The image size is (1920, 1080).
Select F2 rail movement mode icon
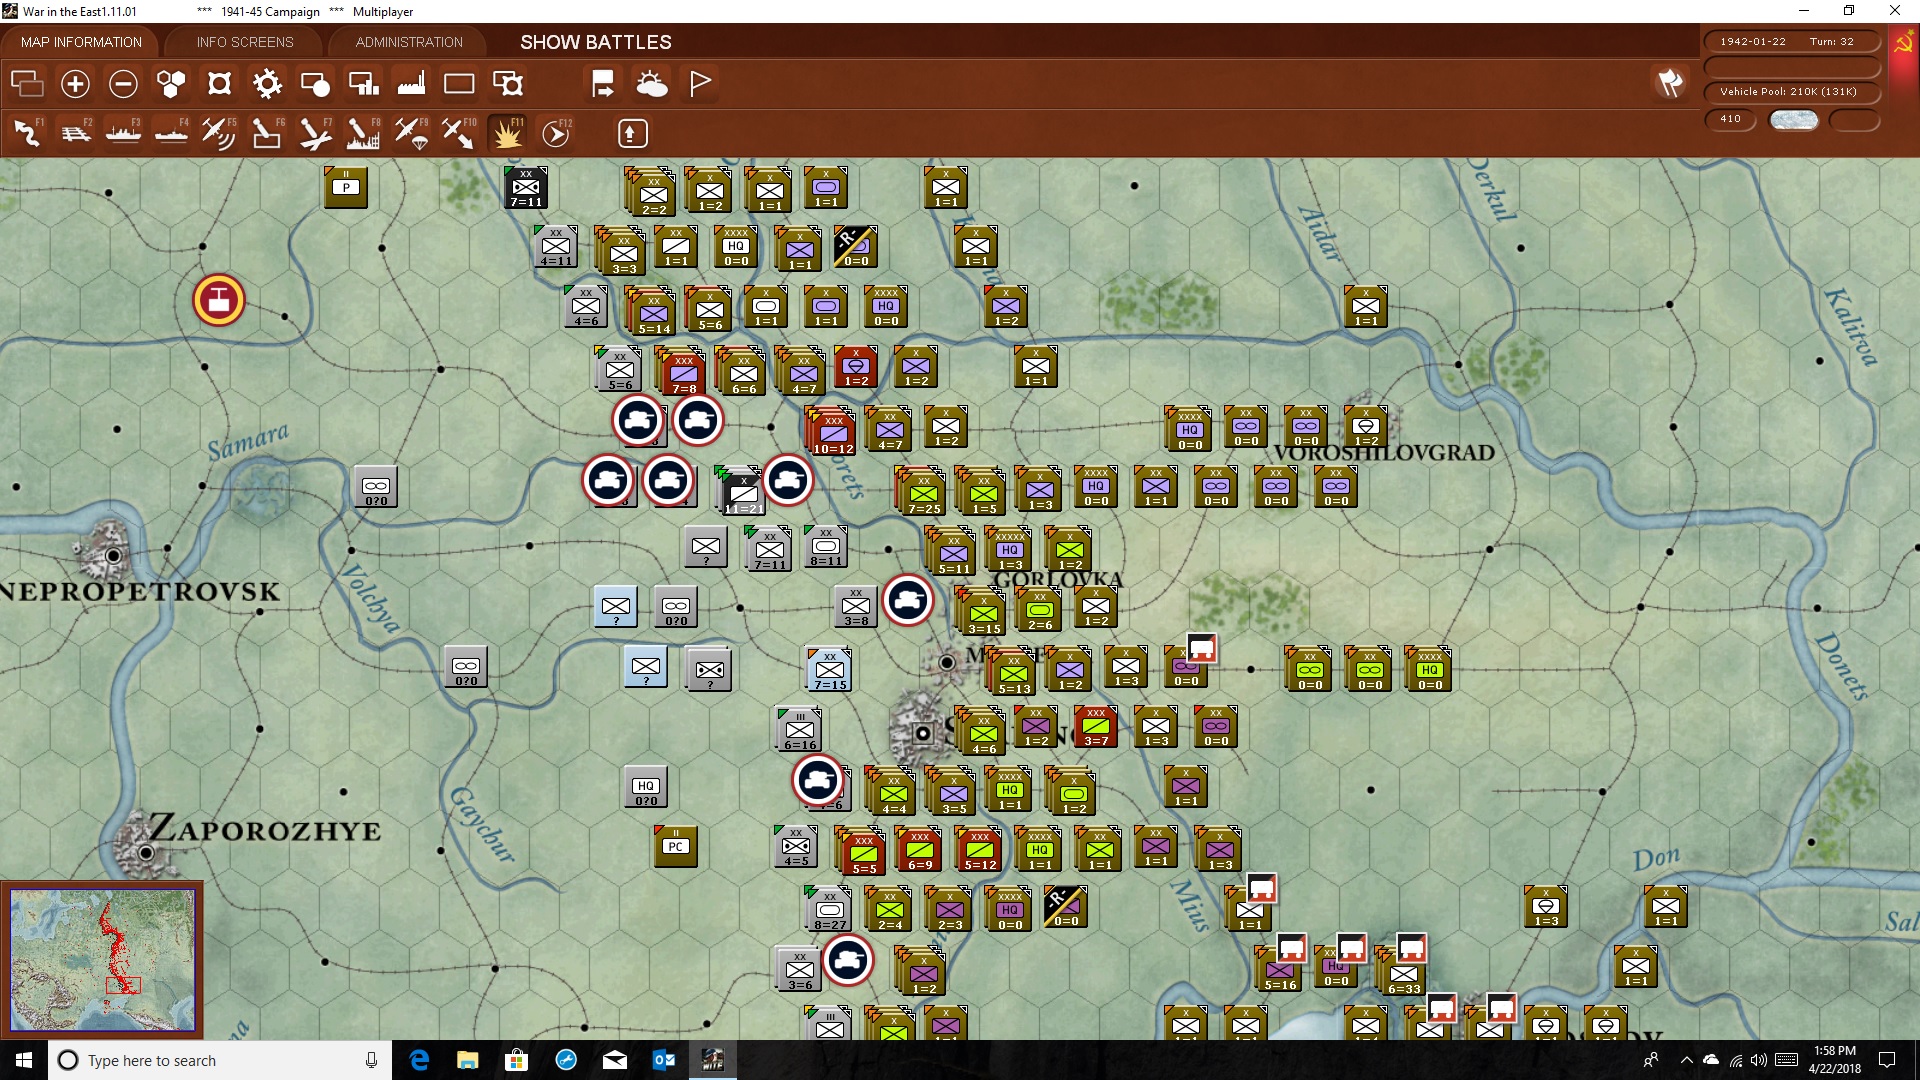point(75,132)
